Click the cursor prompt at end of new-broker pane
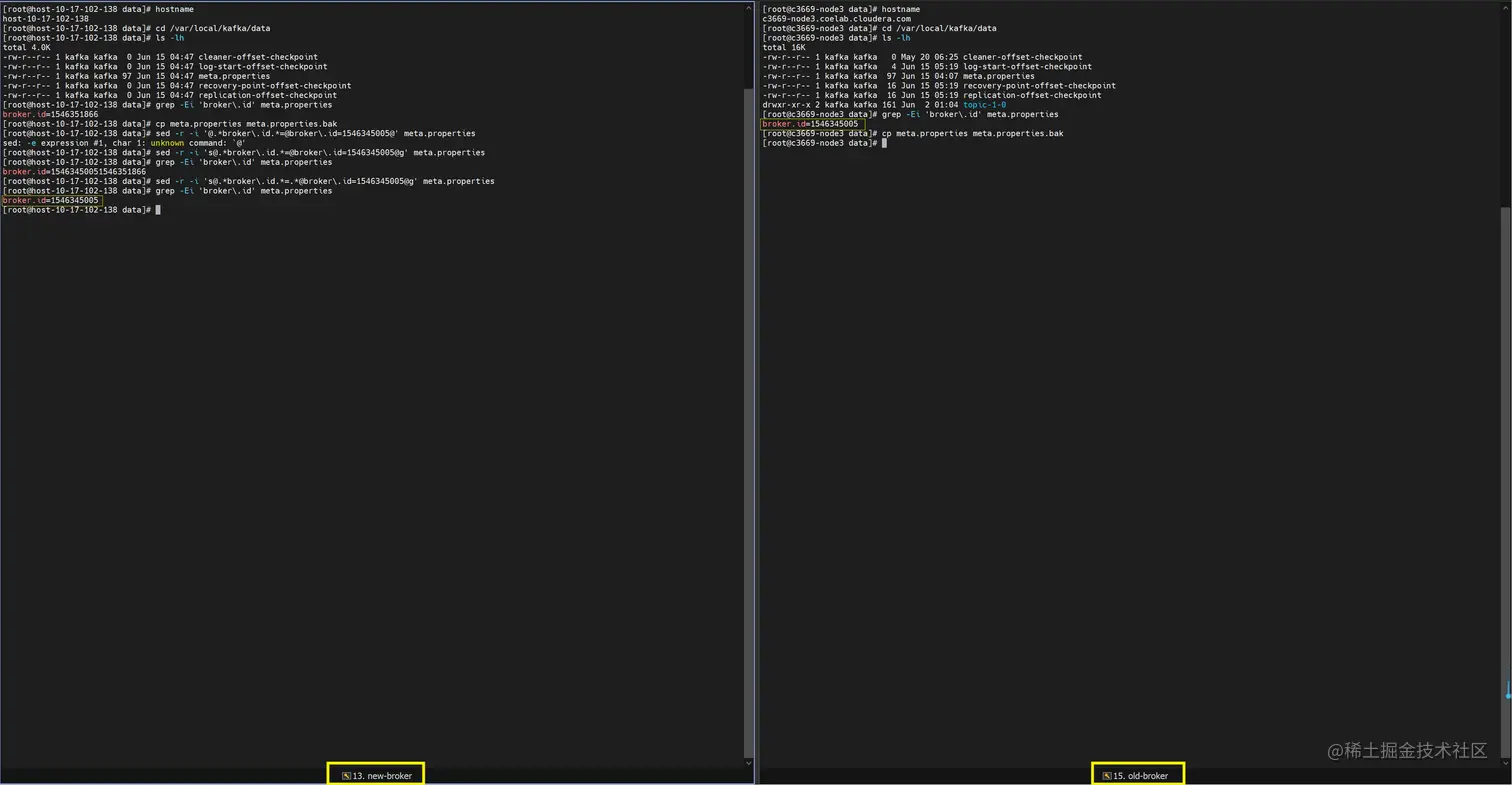This screenshot has height=785, width=1512. [x=157, y=210]
